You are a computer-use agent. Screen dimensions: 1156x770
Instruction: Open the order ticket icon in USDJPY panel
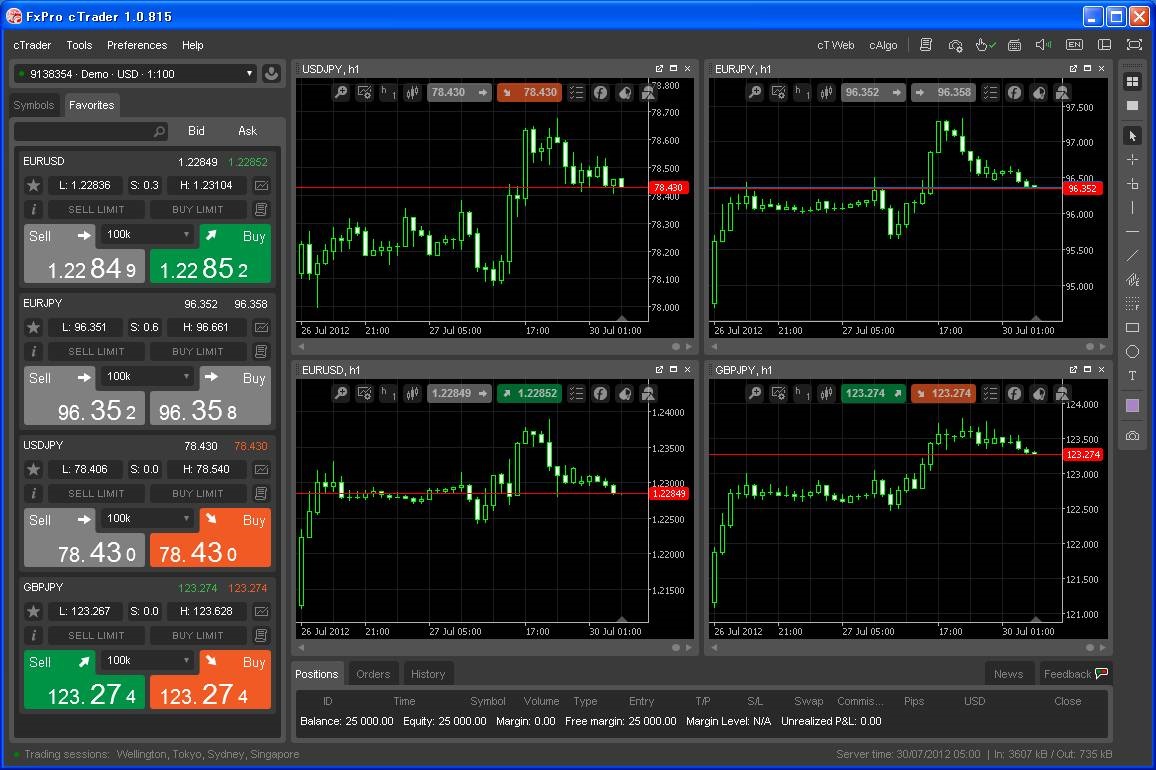click(261, 493)
